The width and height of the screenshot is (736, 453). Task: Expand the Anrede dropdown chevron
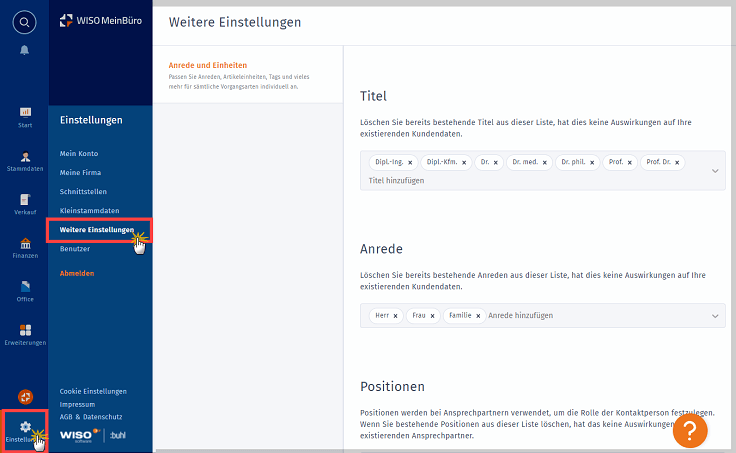click(715, 316)
